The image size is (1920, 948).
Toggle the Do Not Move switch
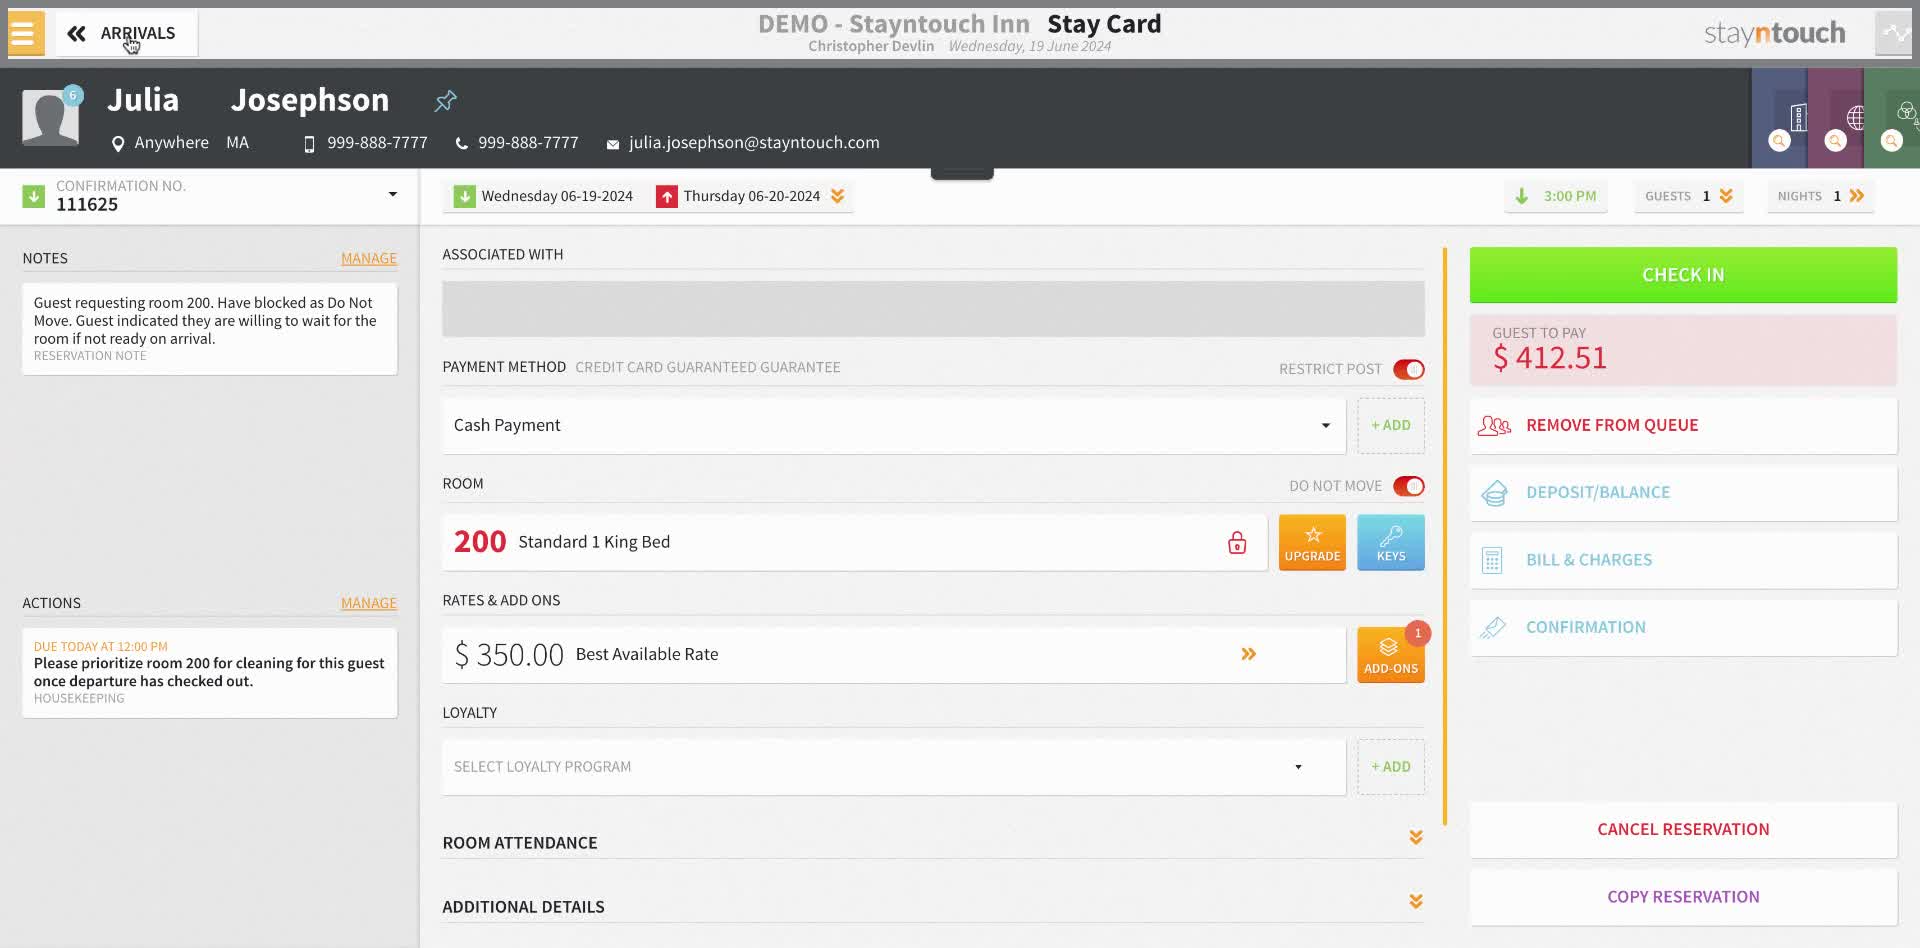pyautogui.click(x=1408, y=486)
